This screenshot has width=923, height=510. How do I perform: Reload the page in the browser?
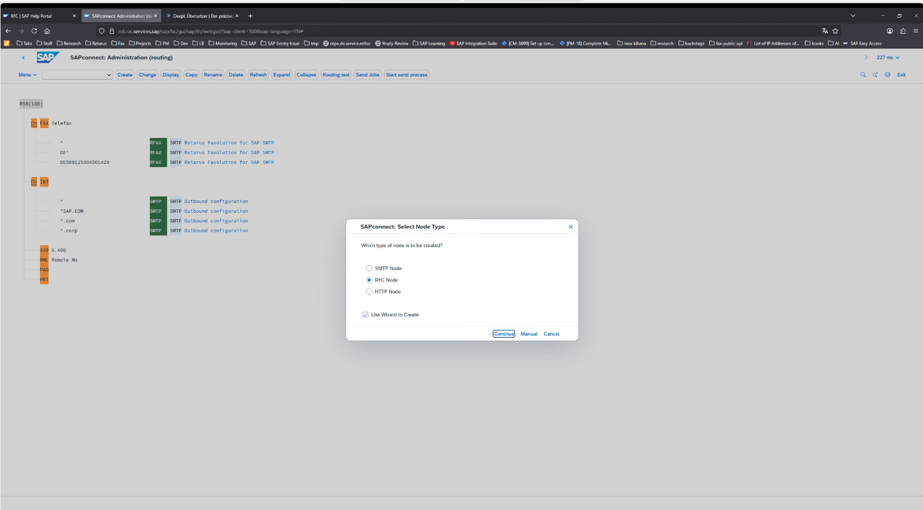pos(34,31)
